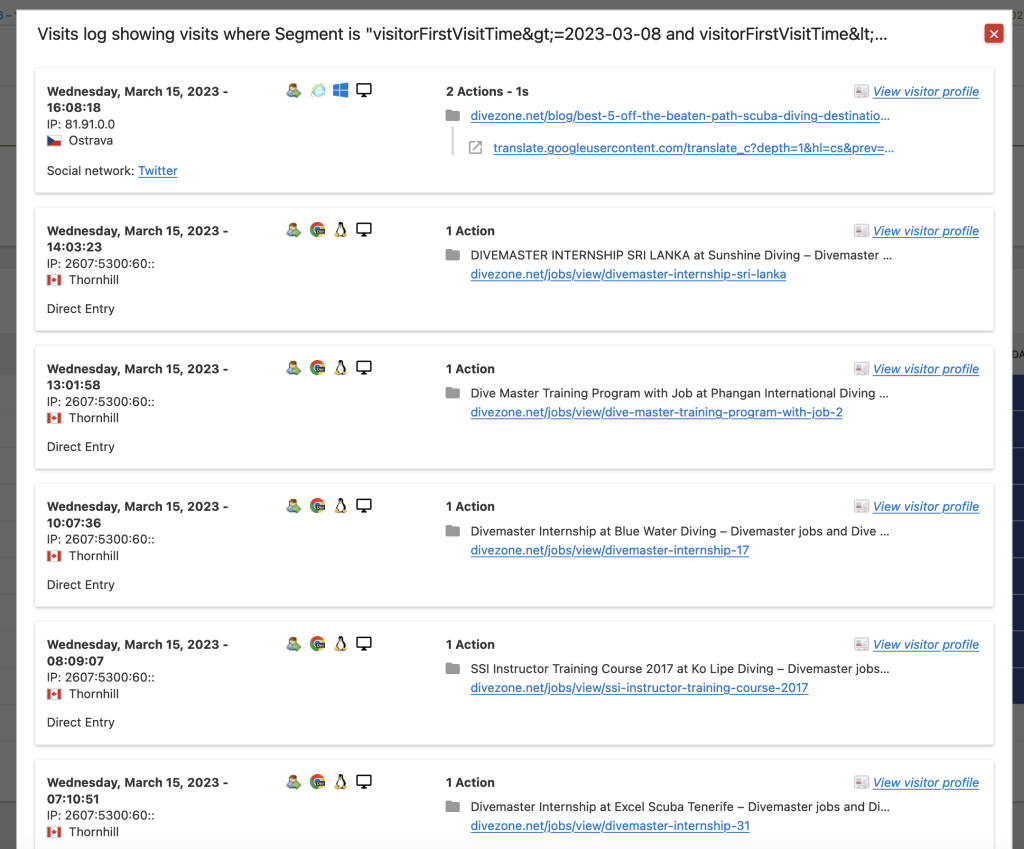Open the ssi-instructor-training-course-2017 link
The image size is (1024, 849).
(x=639, y=688)
